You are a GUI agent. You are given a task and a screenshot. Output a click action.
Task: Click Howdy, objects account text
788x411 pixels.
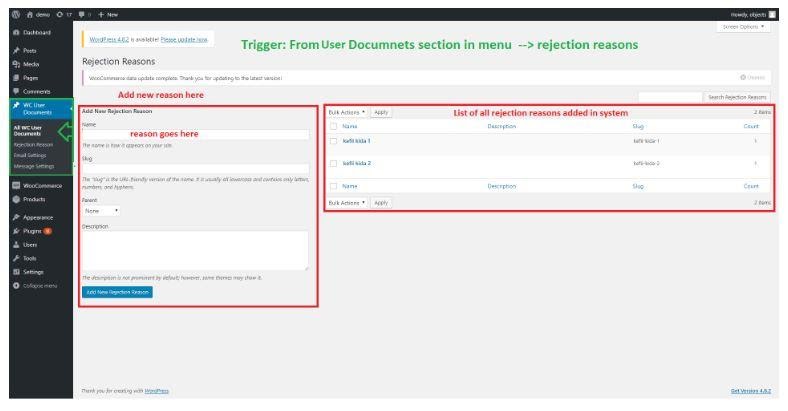(x=748, y=15)
